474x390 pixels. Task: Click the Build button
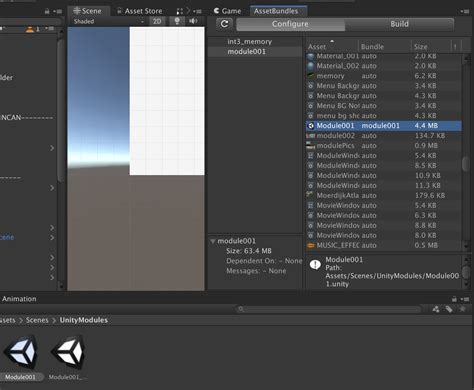(x=399, y=24)
